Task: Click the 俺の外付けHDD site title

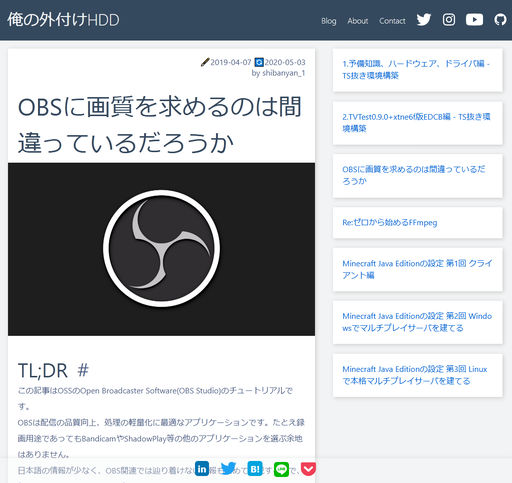Action: 63,20
